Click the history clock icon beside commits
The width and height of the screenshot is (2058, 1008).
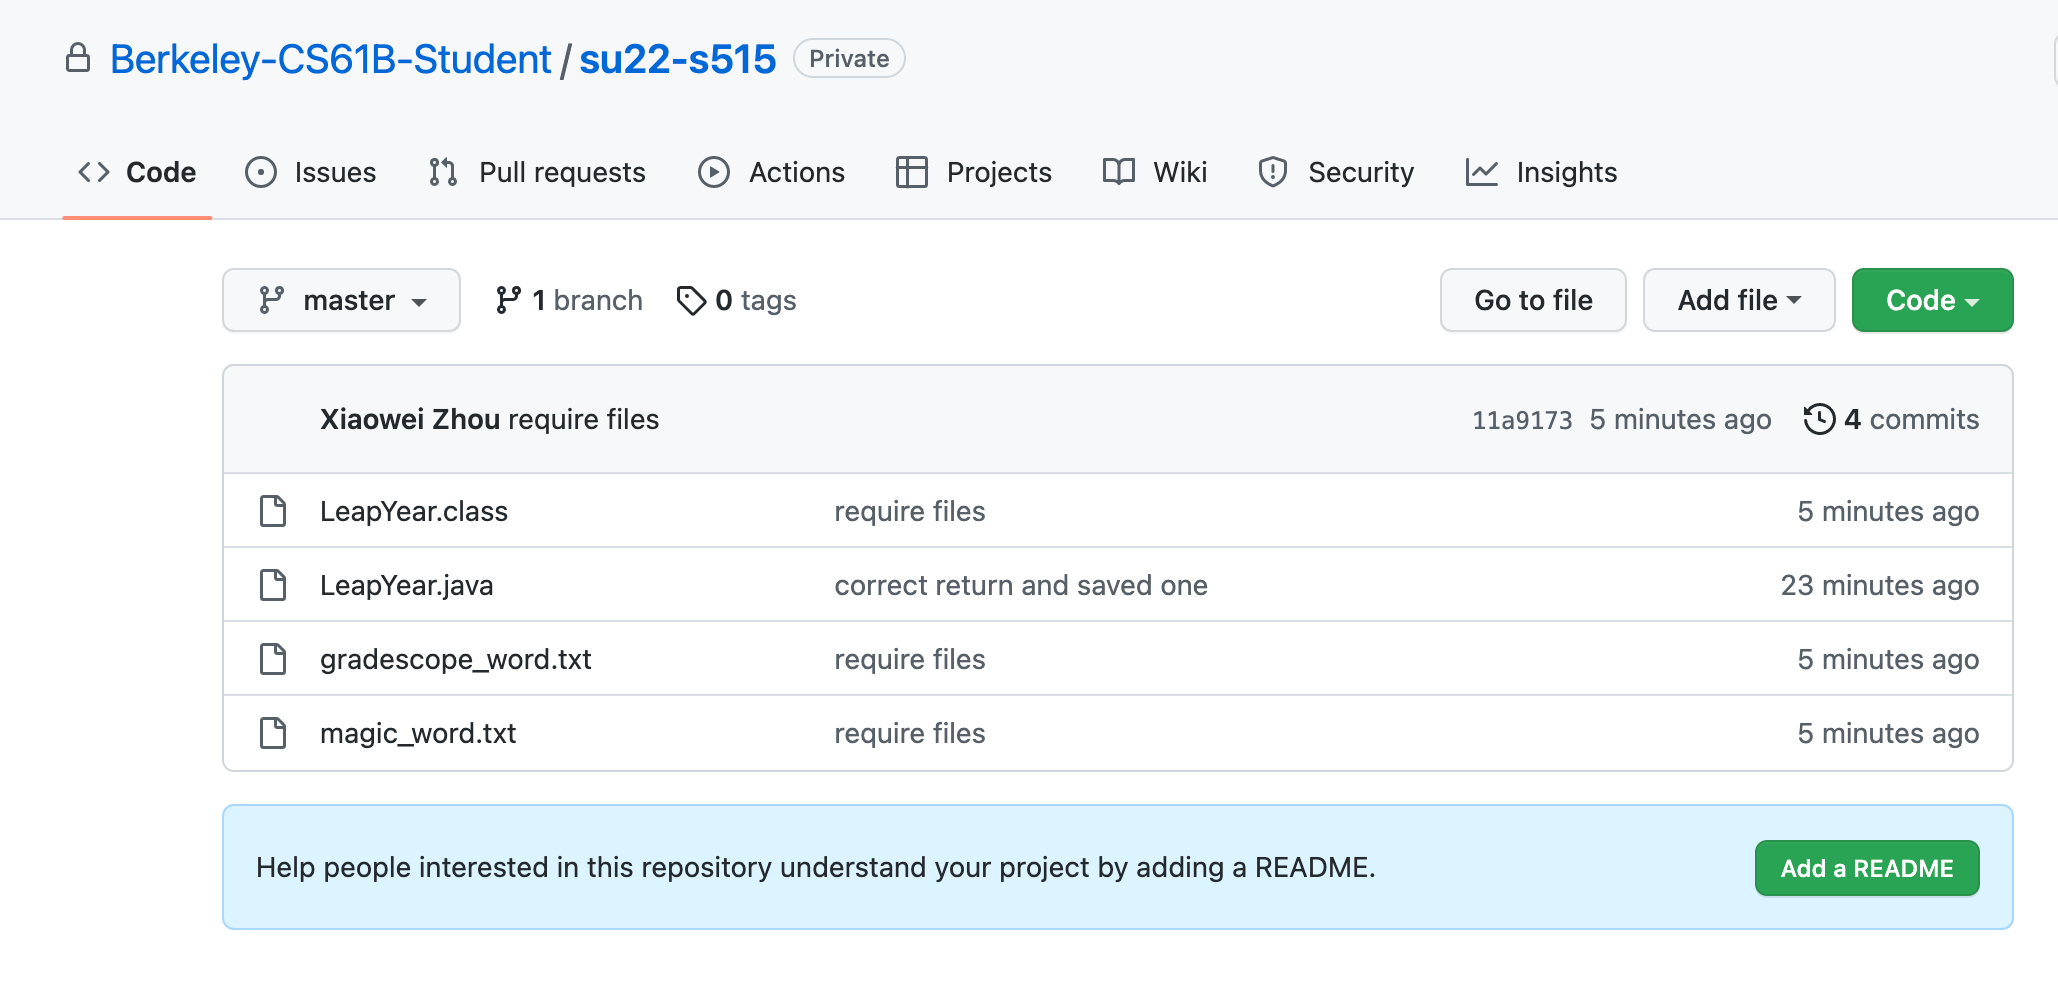pos(1819,419)
